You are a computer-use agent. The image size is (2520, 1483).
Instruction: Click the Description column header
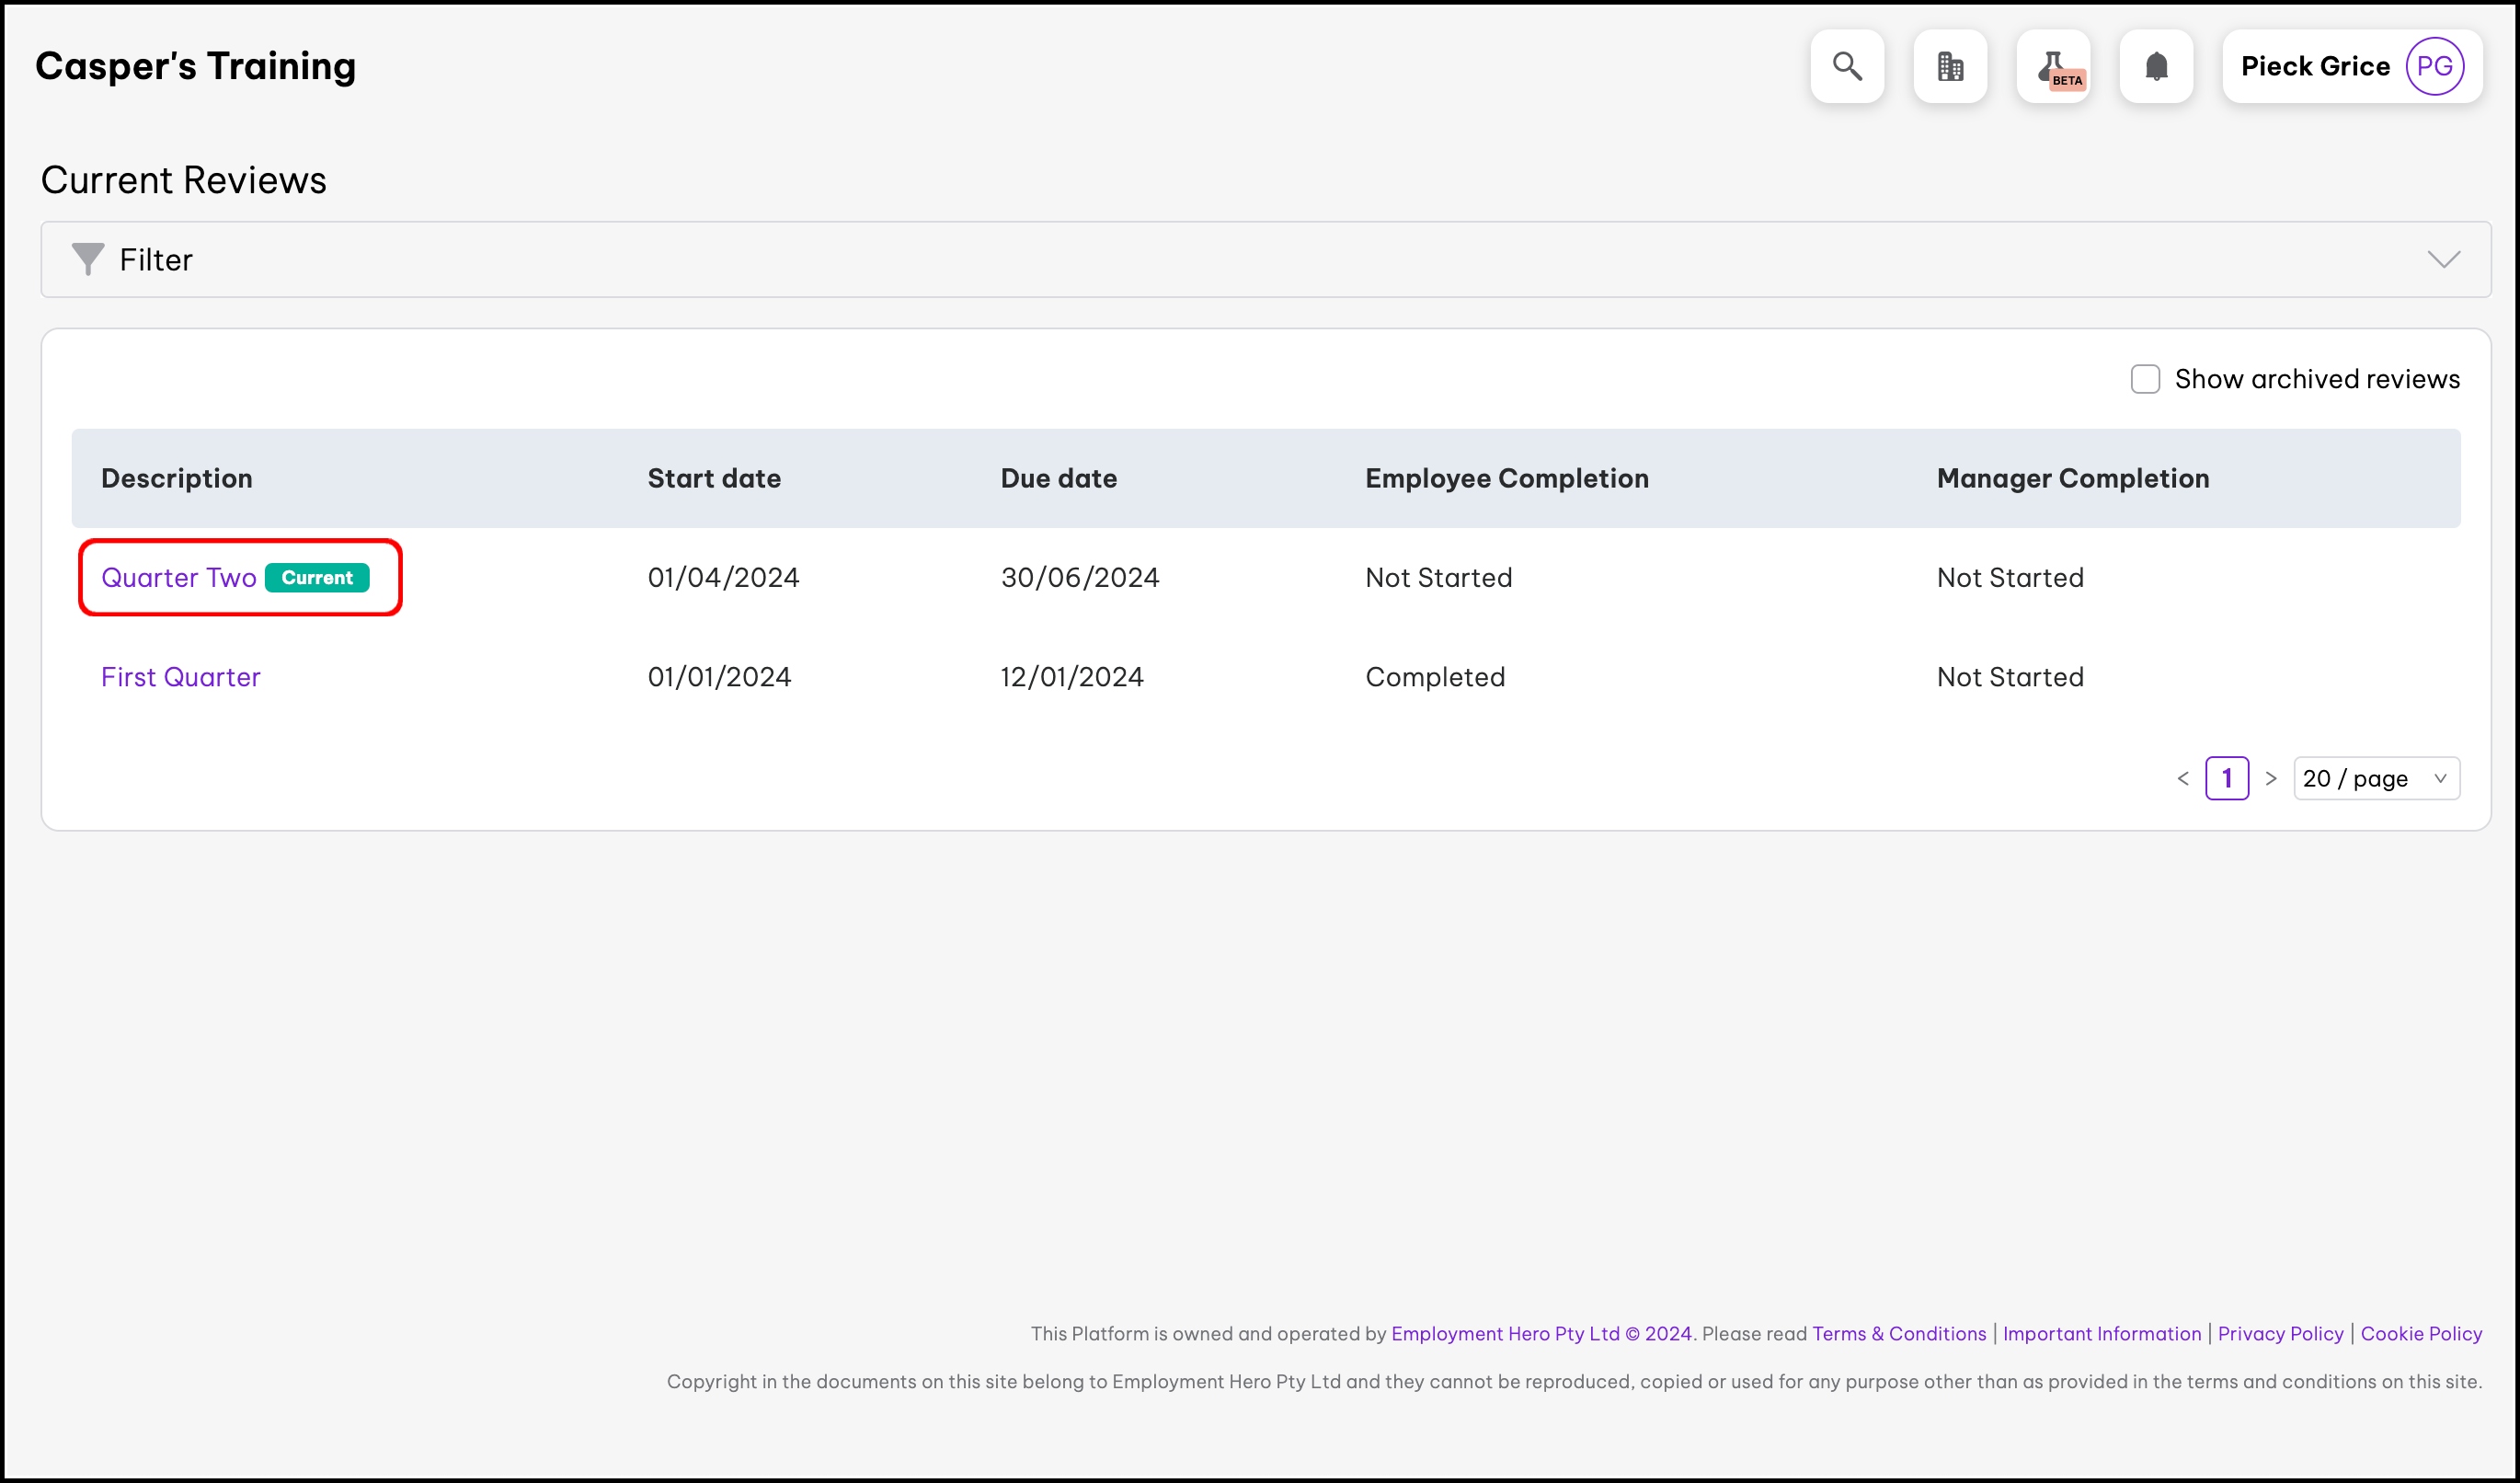(177, 478)
